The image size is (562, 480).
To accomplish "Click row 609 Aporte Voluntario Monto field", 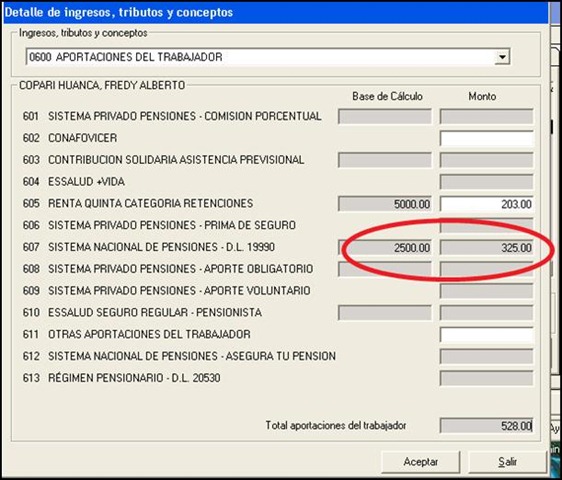I will coord(486,291).
